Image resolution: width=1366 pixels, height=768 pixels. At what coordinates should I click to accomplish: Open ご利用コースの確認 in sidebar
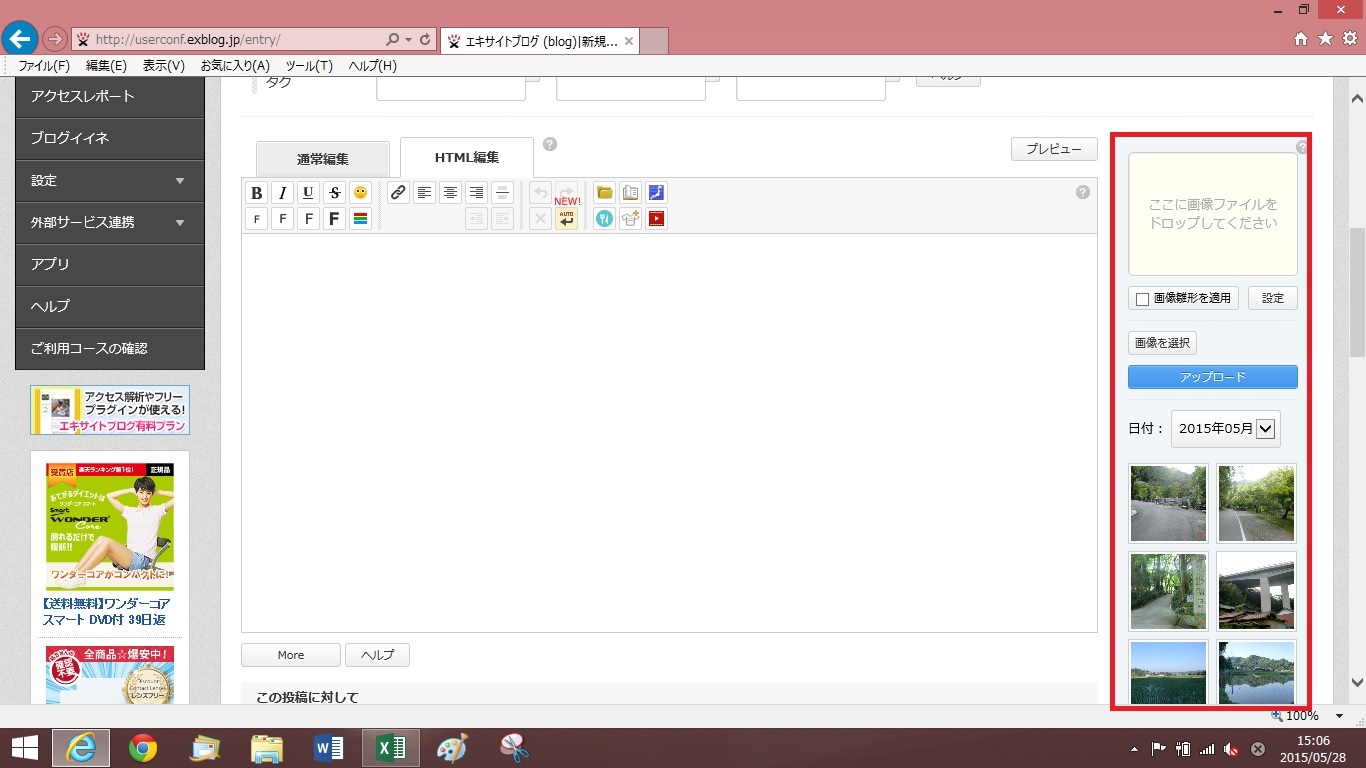click(110, 349)
